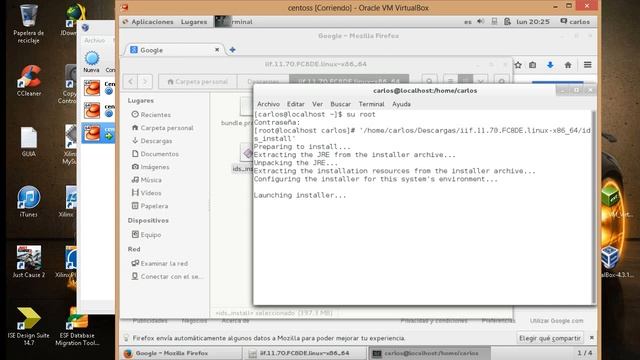Open a new Firefox tab with plus
The height and width of the screenshot is (360, 640).
pyautogui.click(x=232, y=50)
